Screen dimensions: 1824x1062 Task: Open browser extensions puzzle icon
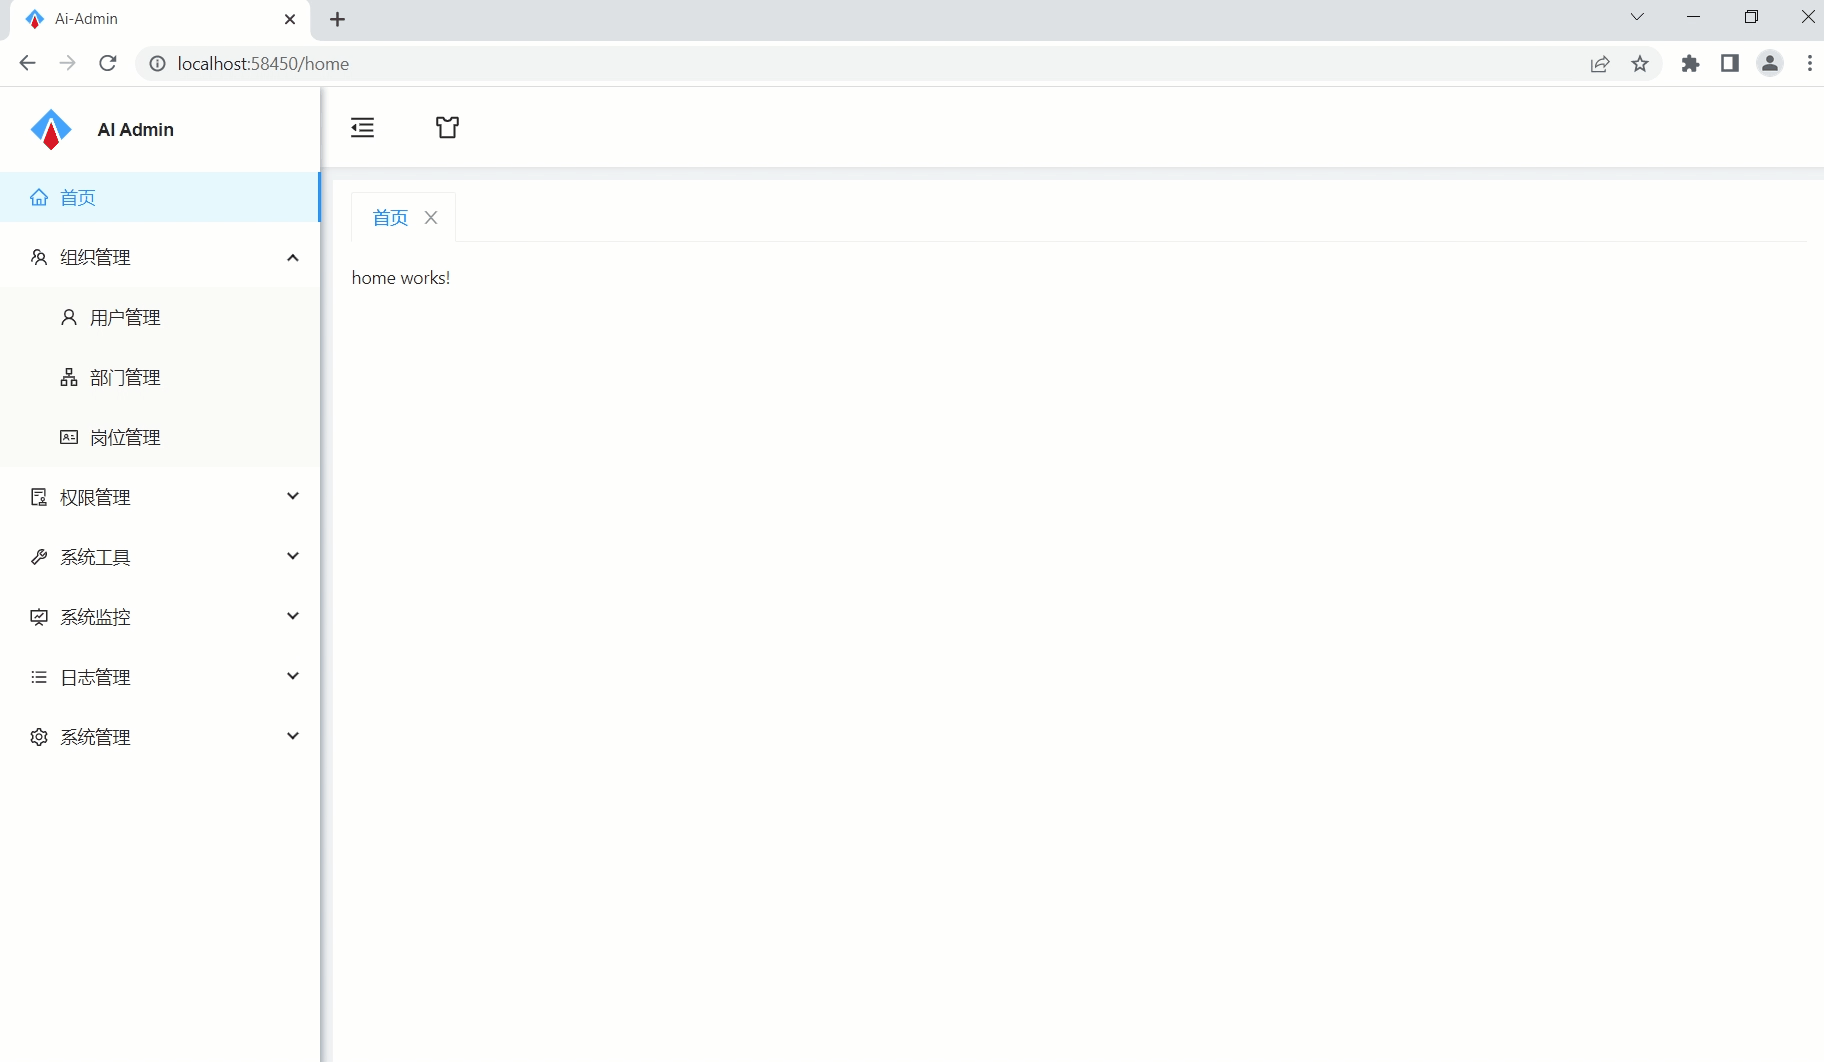pos(1690,64)
